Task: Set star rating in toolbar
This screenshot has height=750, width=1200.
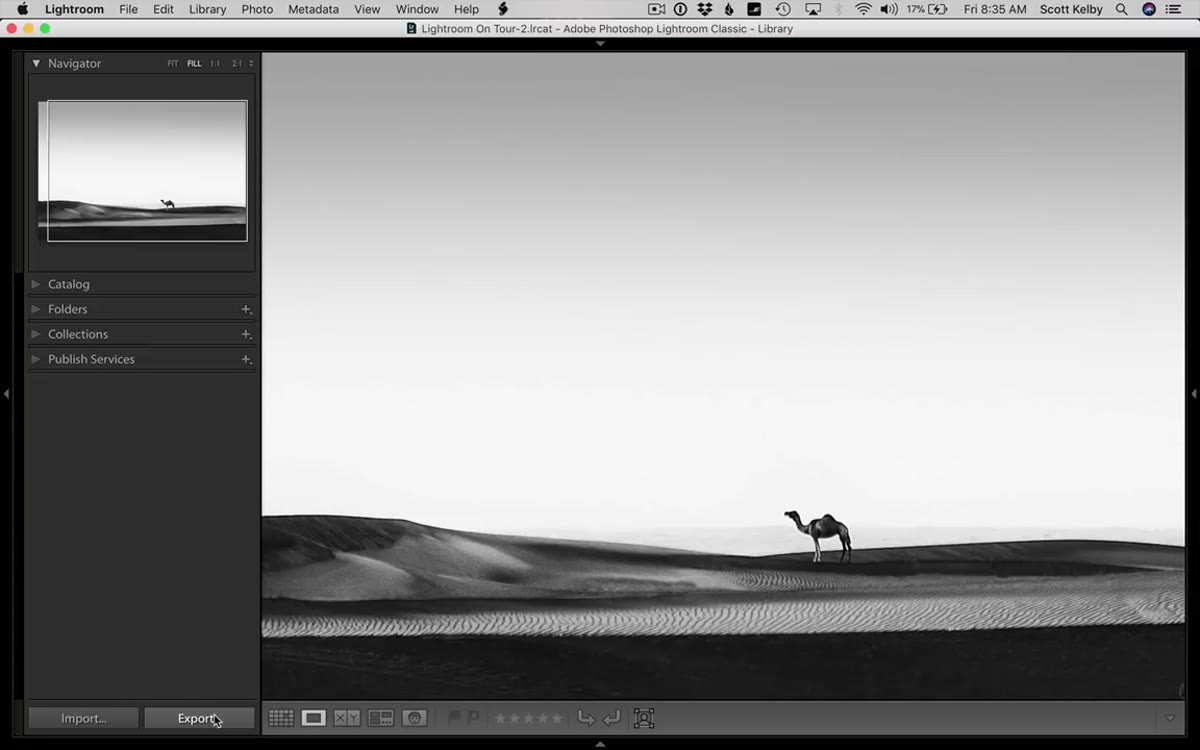Action: click(x=529, y=718)
